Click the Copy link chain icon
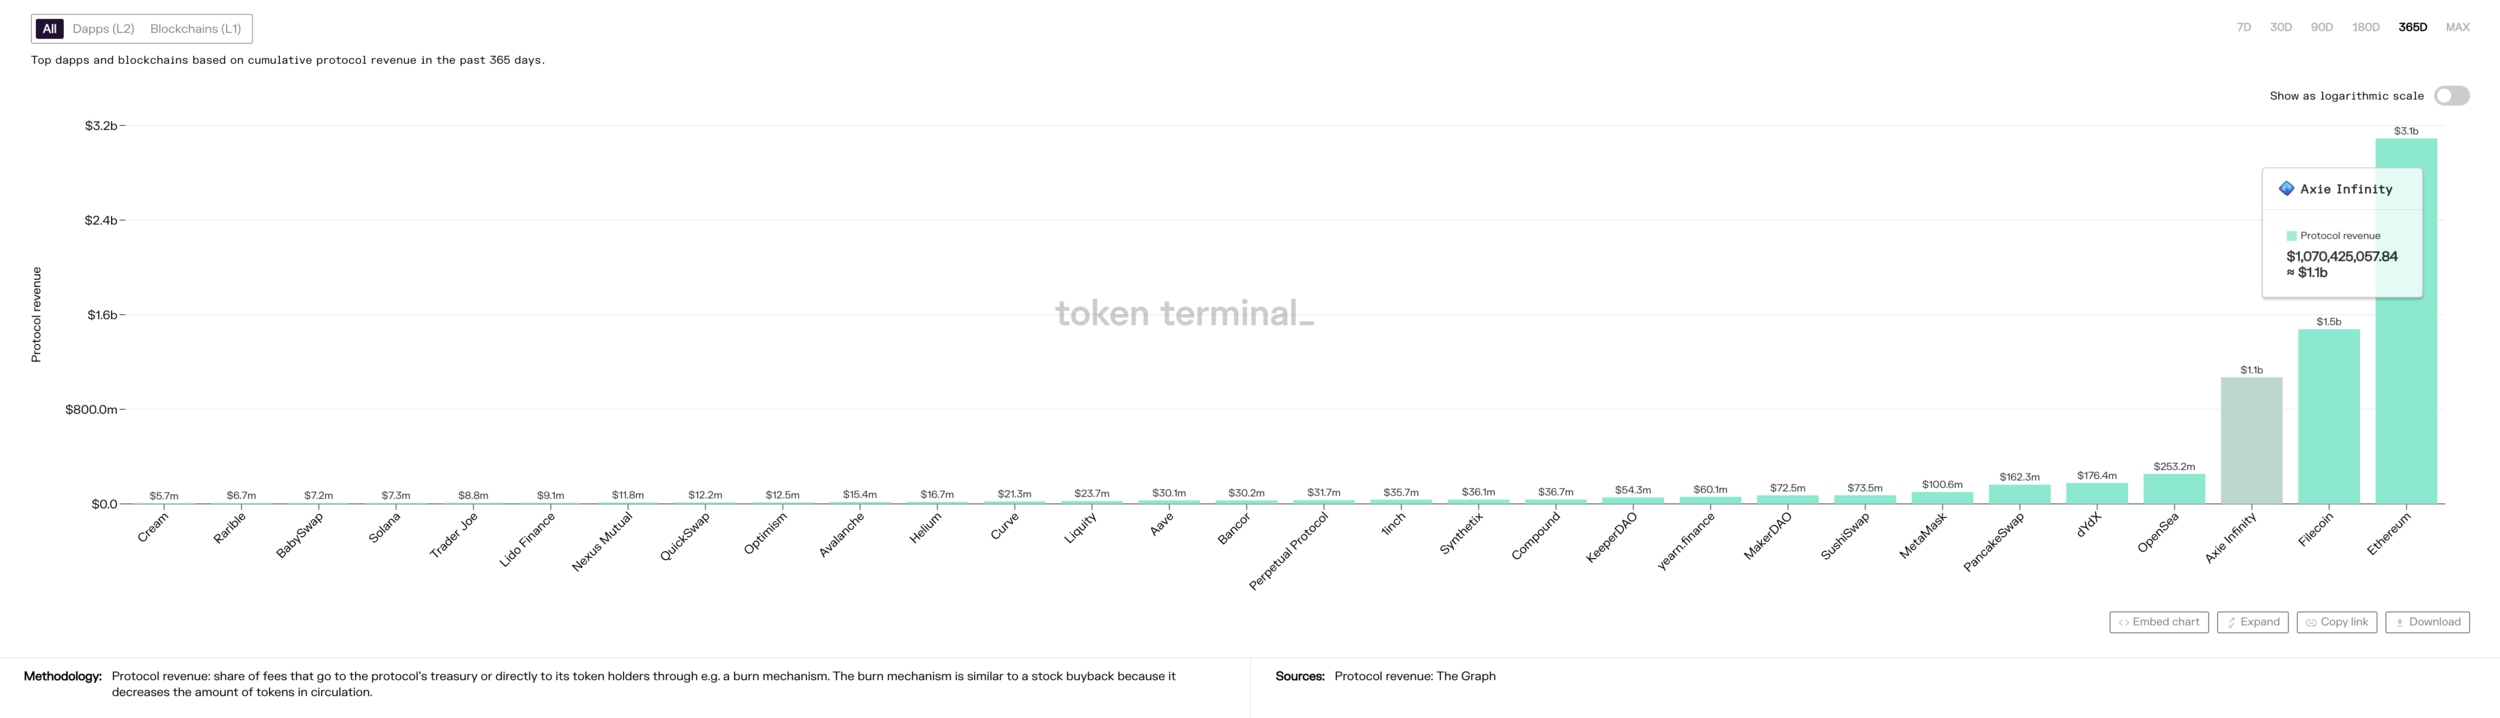This screenshot has height=718, width=2500. (x=2311, y=622)
